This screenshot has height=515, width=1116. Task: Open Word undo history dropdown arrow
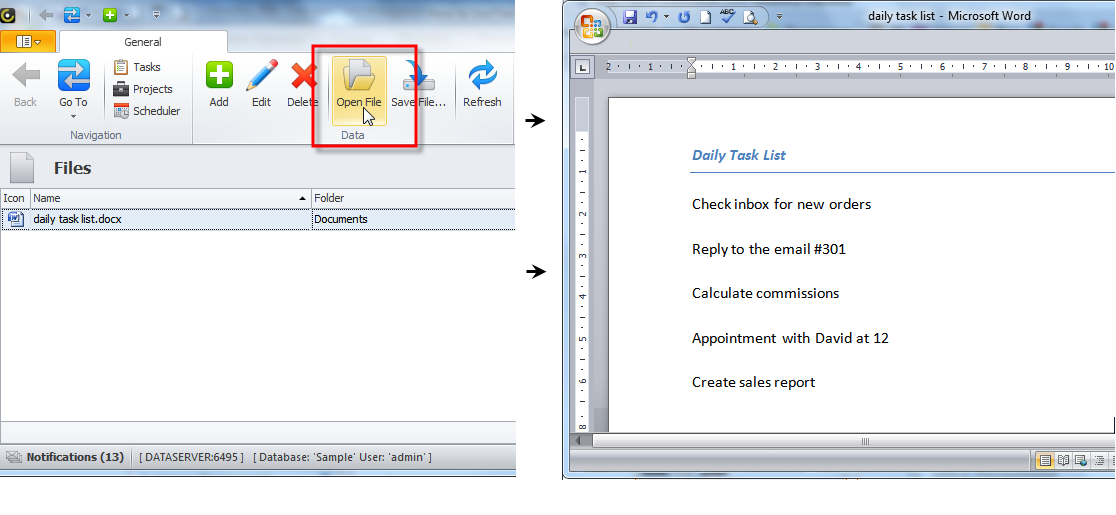667,17
